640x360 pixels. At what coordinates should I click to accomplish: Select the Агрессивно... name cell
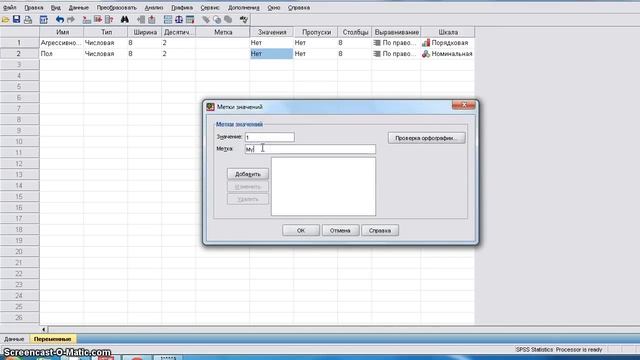62,42
